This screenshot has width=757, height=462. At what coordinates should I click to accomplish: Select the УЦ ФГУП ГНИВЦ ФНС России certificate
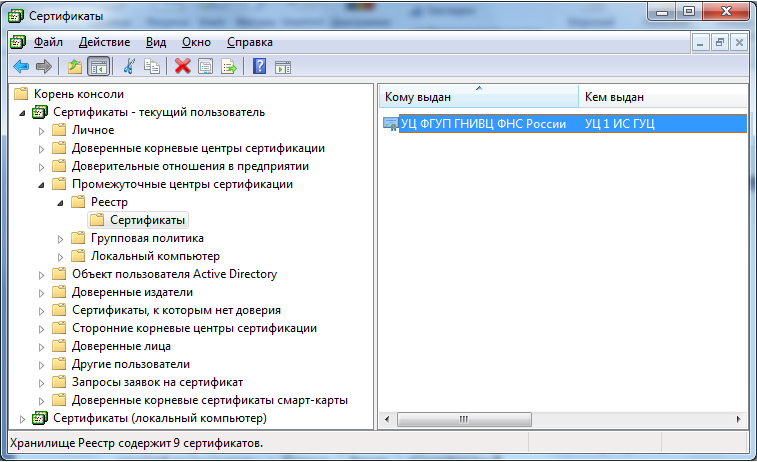click(x=483, y=124)
